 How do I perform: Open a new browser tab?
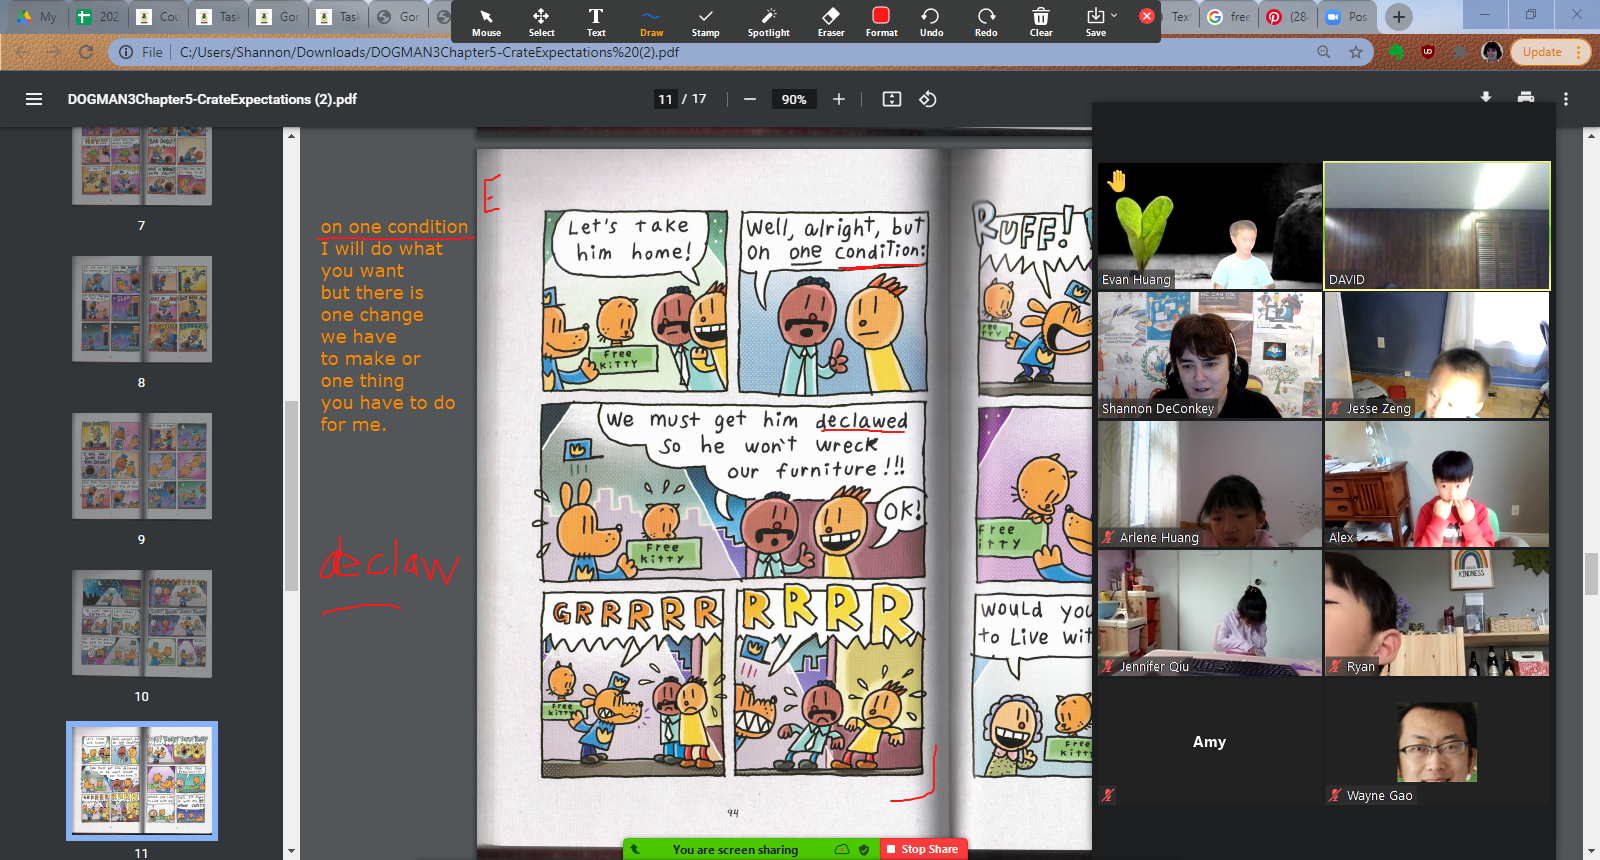pyautogui.click(x=1399, y=16)
